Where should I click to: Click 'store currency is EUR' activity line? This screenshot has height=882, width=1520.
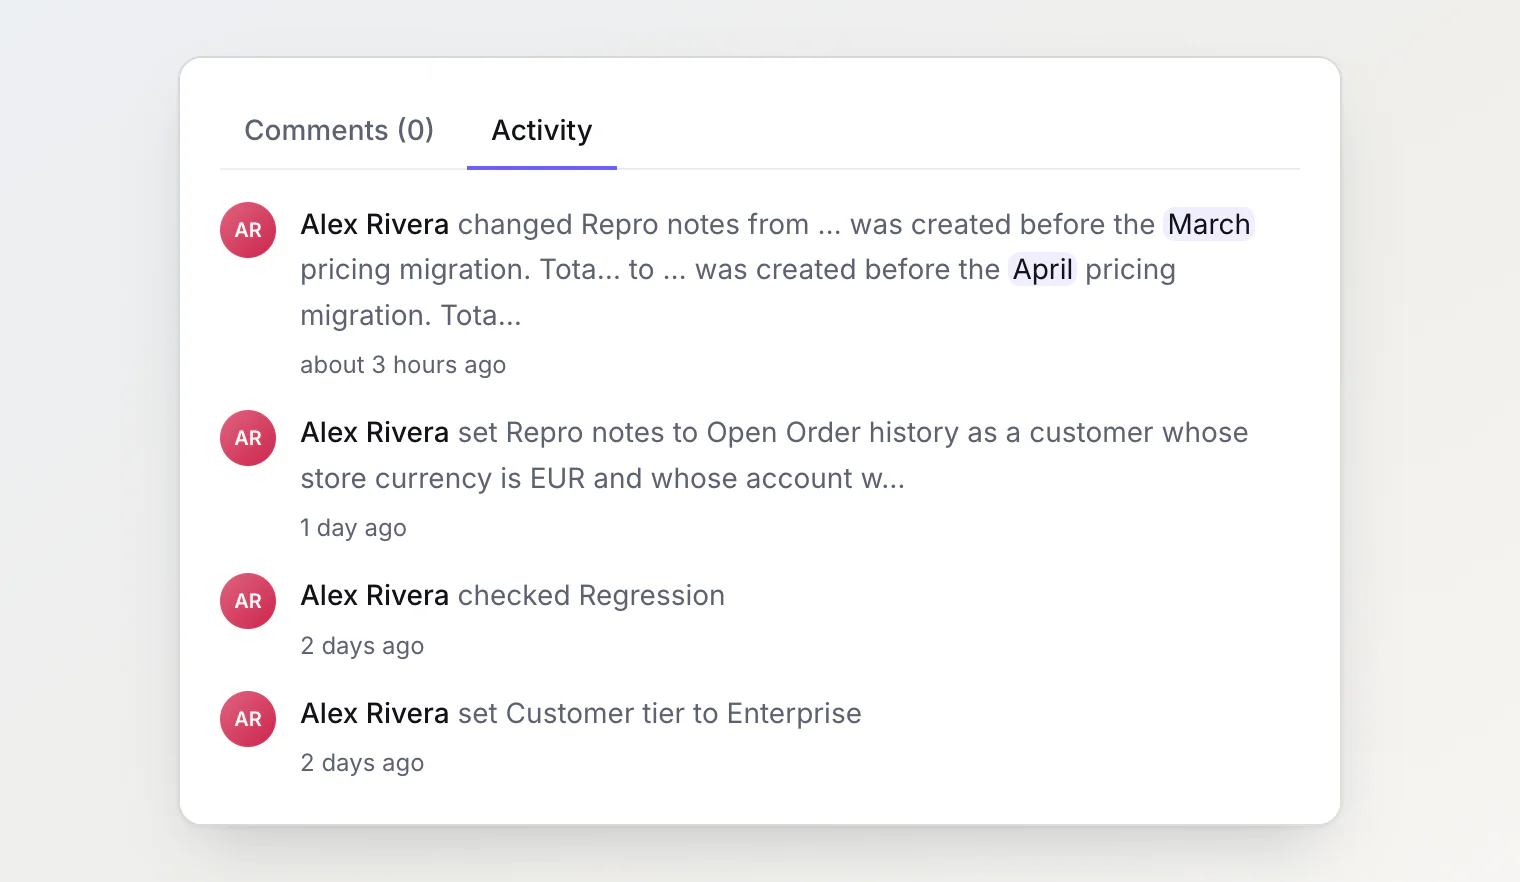(x=602, y=478)
